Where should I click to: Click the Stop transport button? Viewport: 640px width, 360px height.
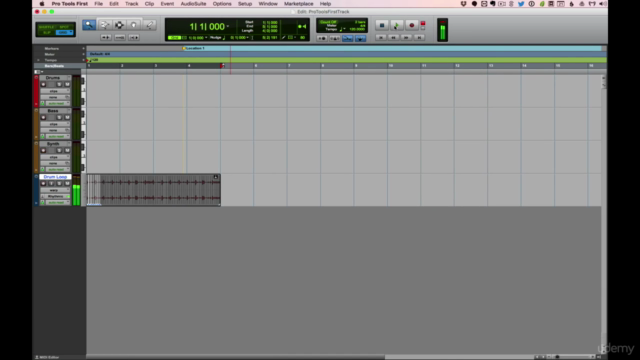pos(382,25)
